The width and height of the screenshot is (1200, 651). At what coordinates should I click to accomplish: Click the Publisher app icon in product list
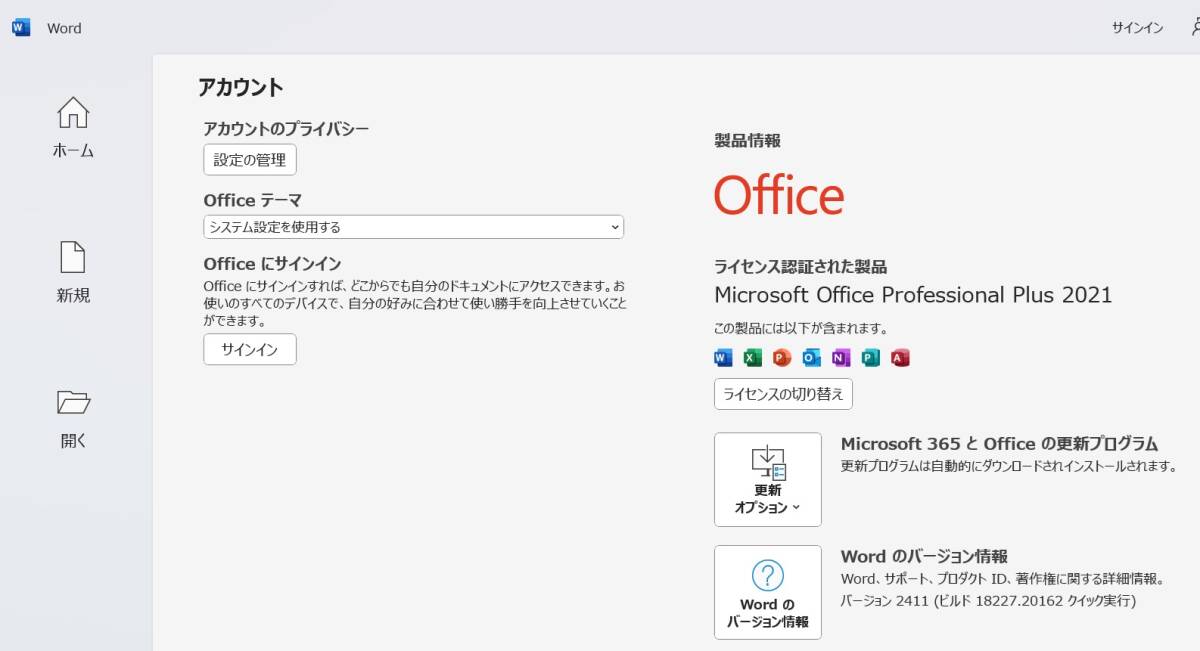click(x=870, y=358)
